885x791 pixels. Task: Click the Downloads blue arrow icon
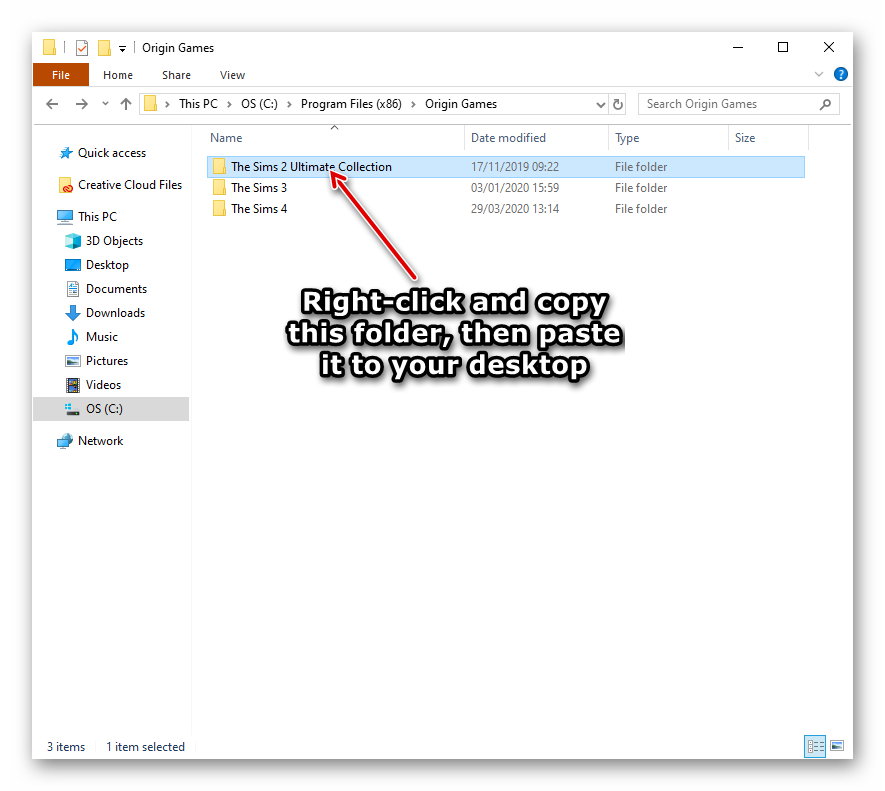[73, 313]
